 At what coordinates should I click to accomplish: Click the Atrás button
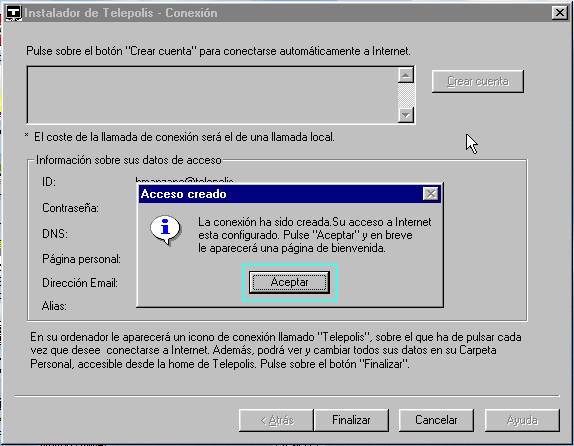(x=276, y=420)
